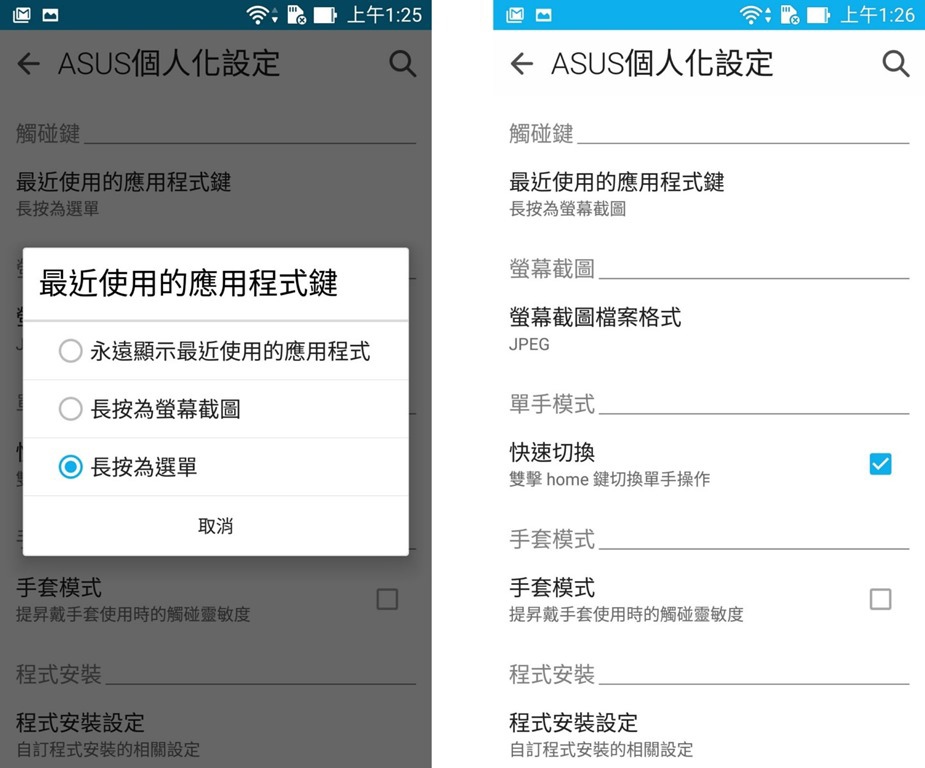925x768 pixels.
Task: Tap Gmail notification icon in right status bar
Action: [x=514, y=15]
